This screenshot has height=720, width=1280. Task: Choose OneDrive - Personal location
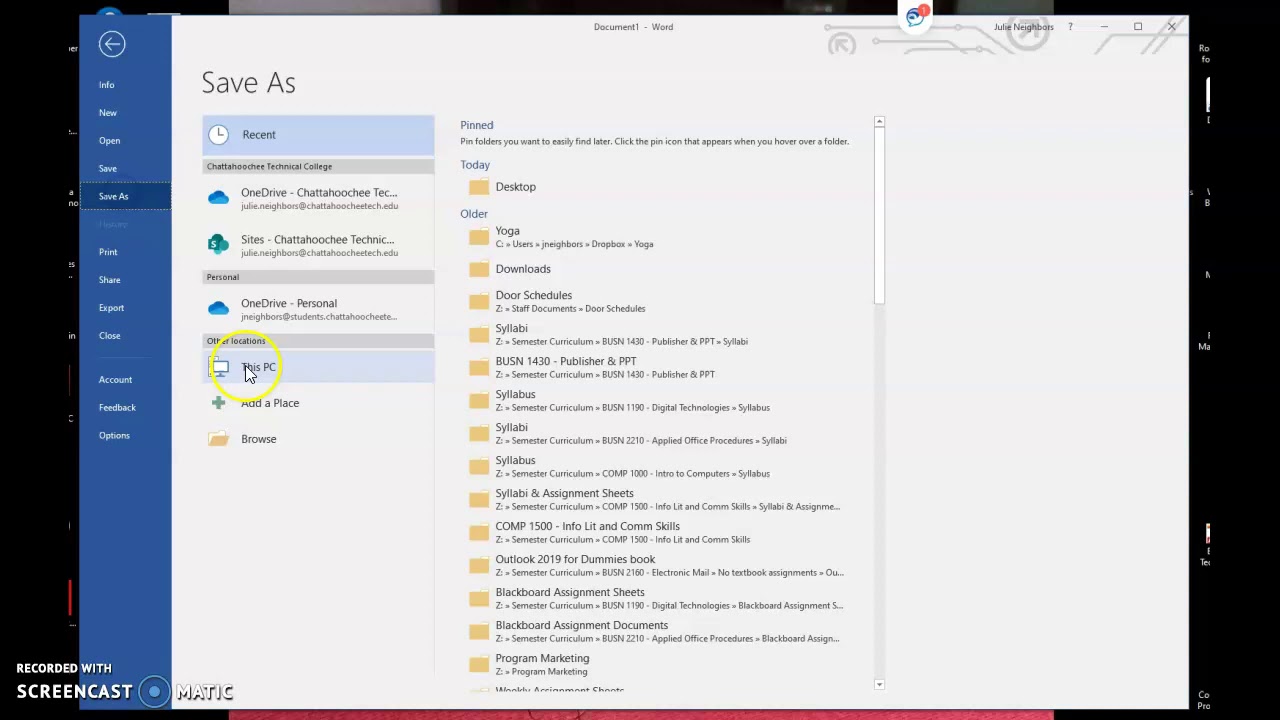click(318, 309)
